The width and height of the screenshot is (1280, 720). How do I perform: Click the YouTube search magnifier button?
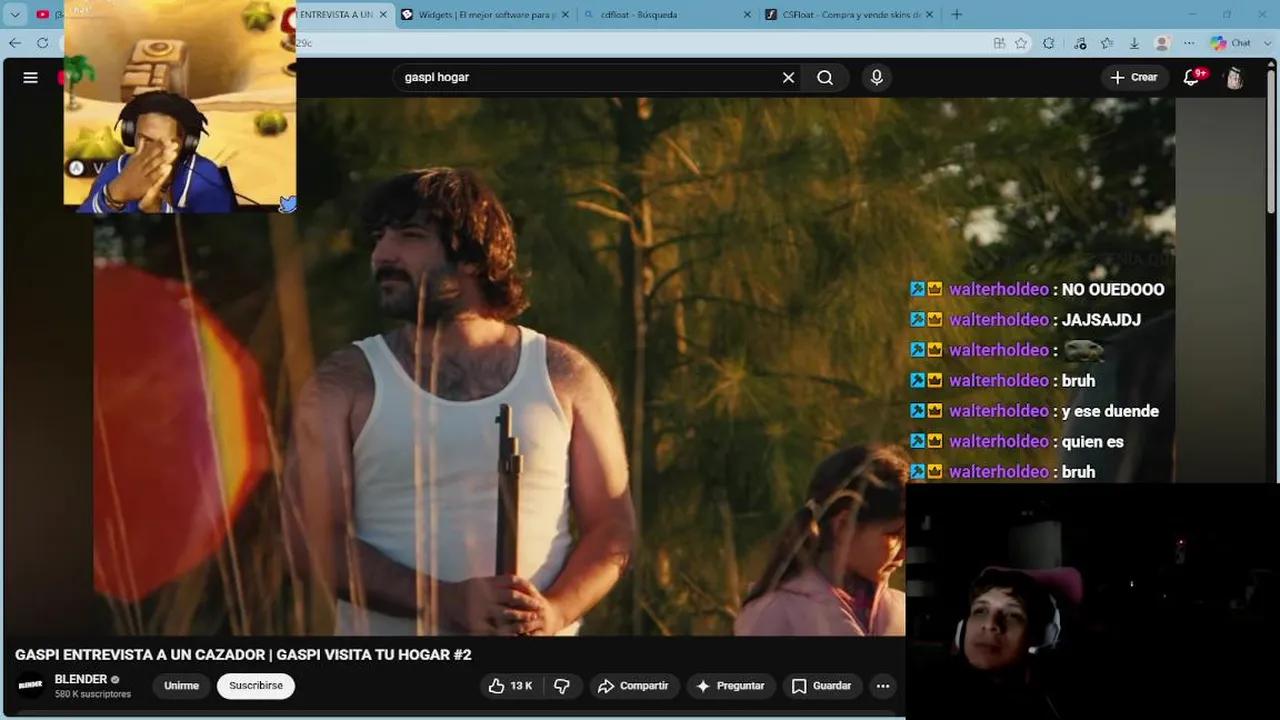coord(825,77)
